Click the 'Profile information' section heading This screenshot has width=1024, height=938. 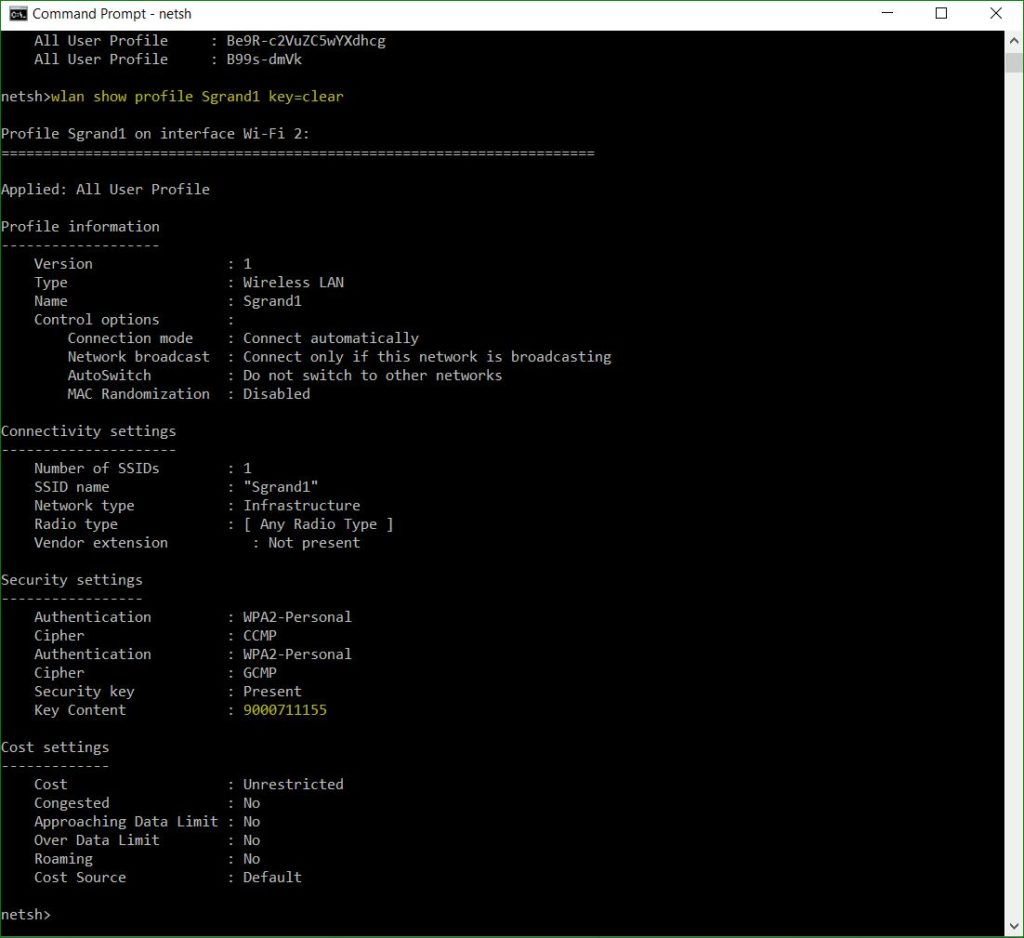click(x=80, y=226)
